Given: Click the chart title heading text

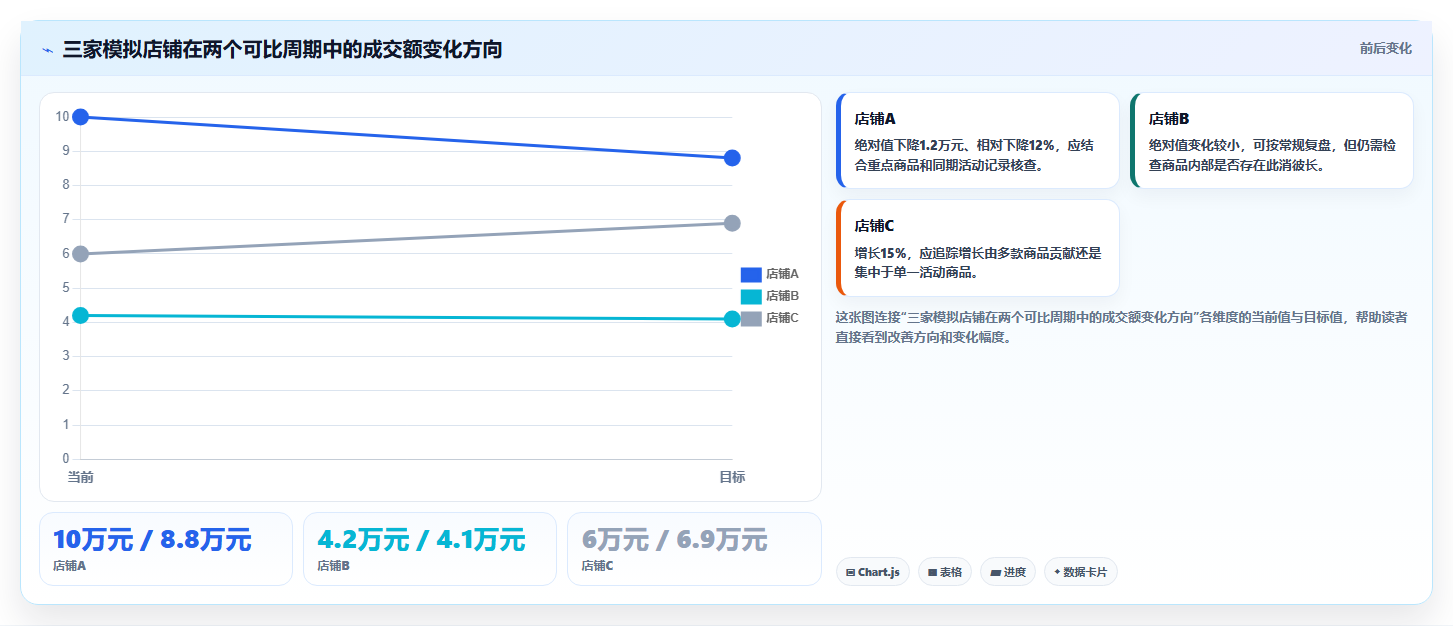Looking at the screenshot, I should (x=282, y=49).
